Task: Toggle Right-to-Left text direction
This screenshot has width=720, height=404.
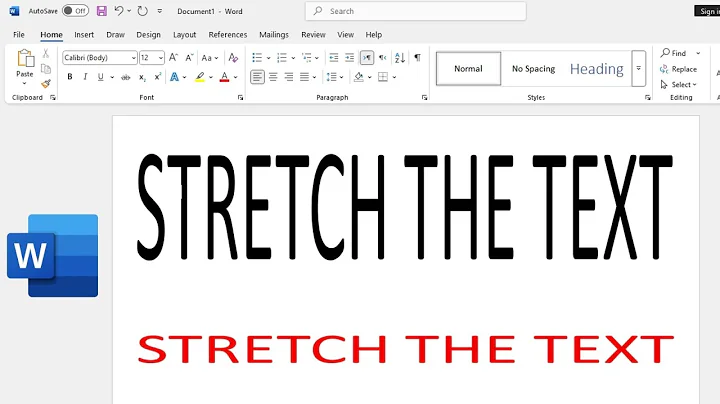Action: 382,57
